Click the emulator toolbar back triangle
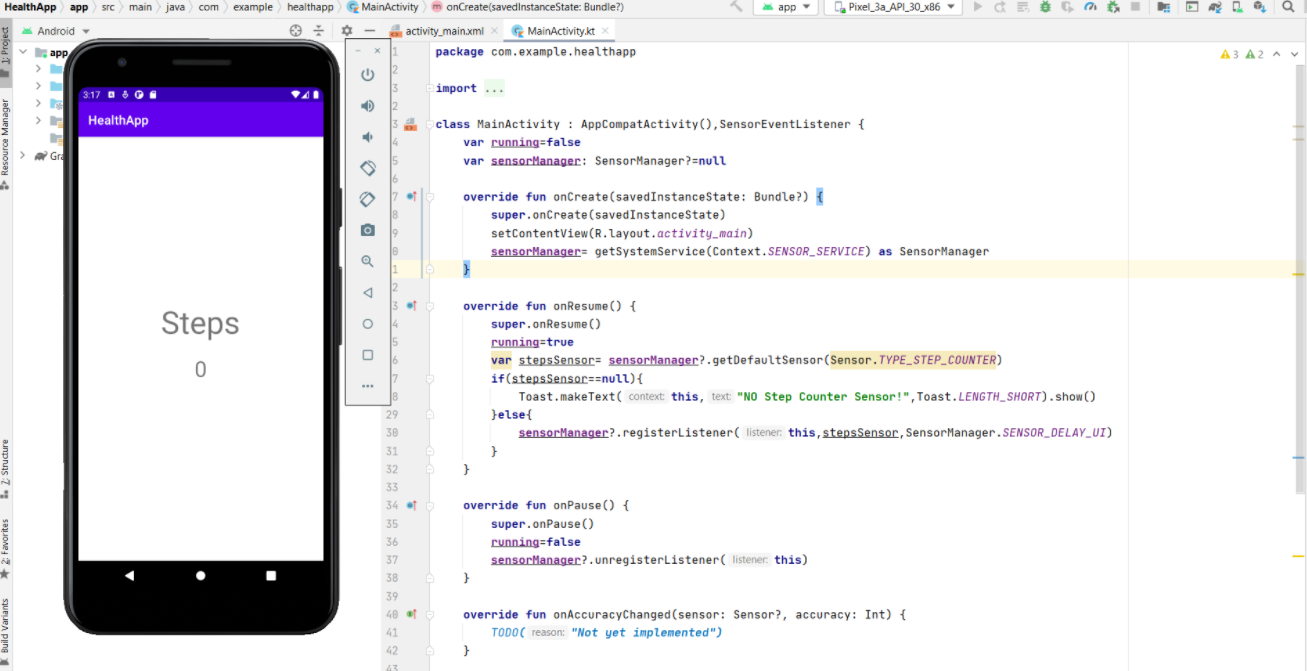This screenshot has height=671, width=1307. [x=368, y=293]
